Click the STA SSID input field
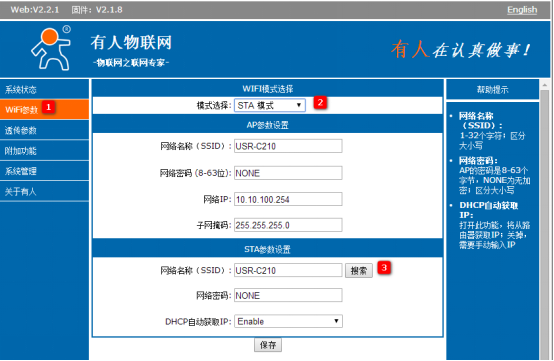 [288, 270]
